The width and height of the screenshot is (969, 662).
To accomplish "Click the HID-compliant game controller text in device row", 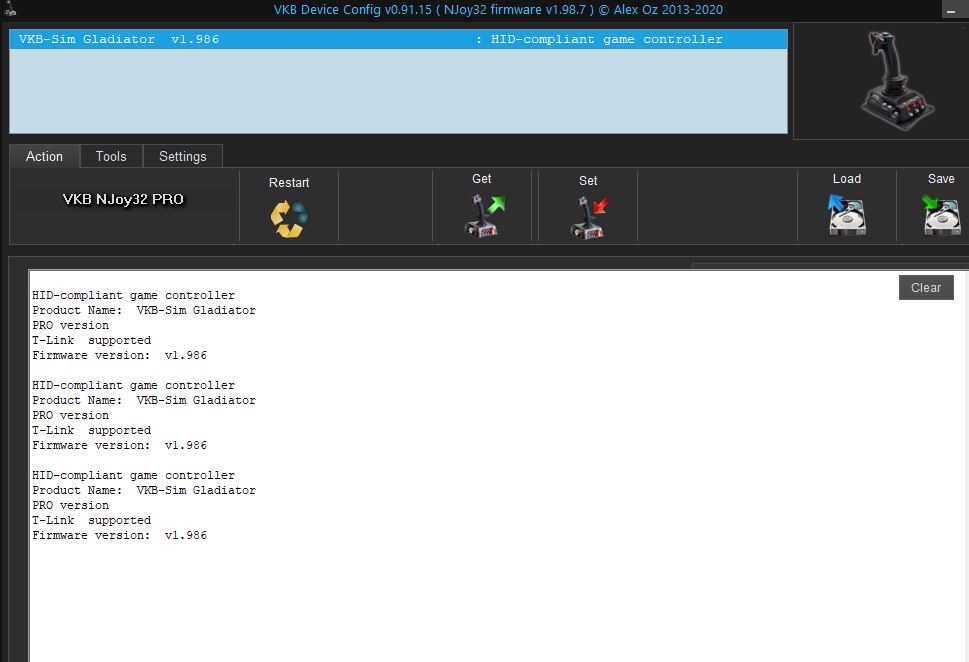I will tap(606, 39).
